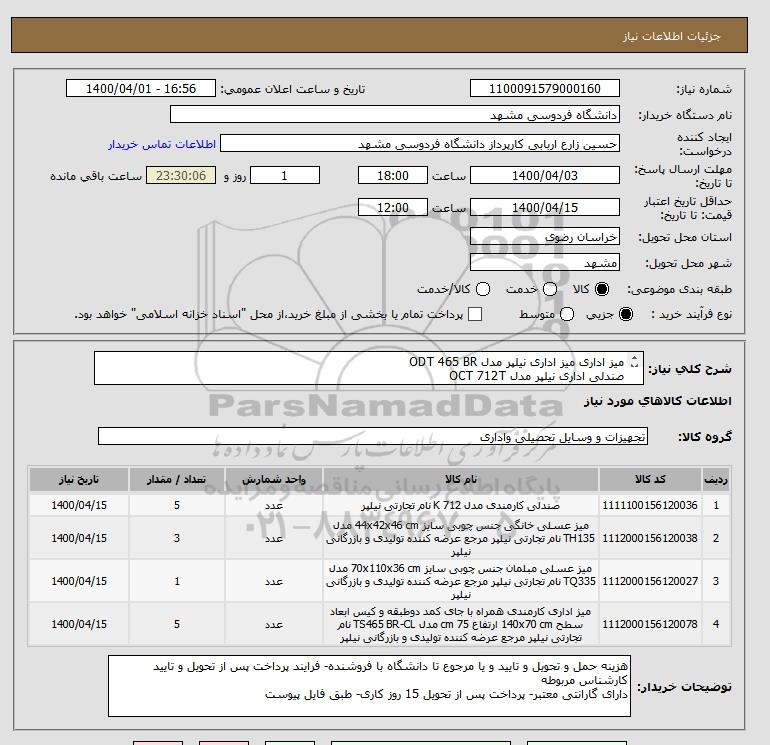Image resolution: width=770 pixels, height=745 pixels.
Task: Click the remaining days field showing 1
Action: point(285,175)
